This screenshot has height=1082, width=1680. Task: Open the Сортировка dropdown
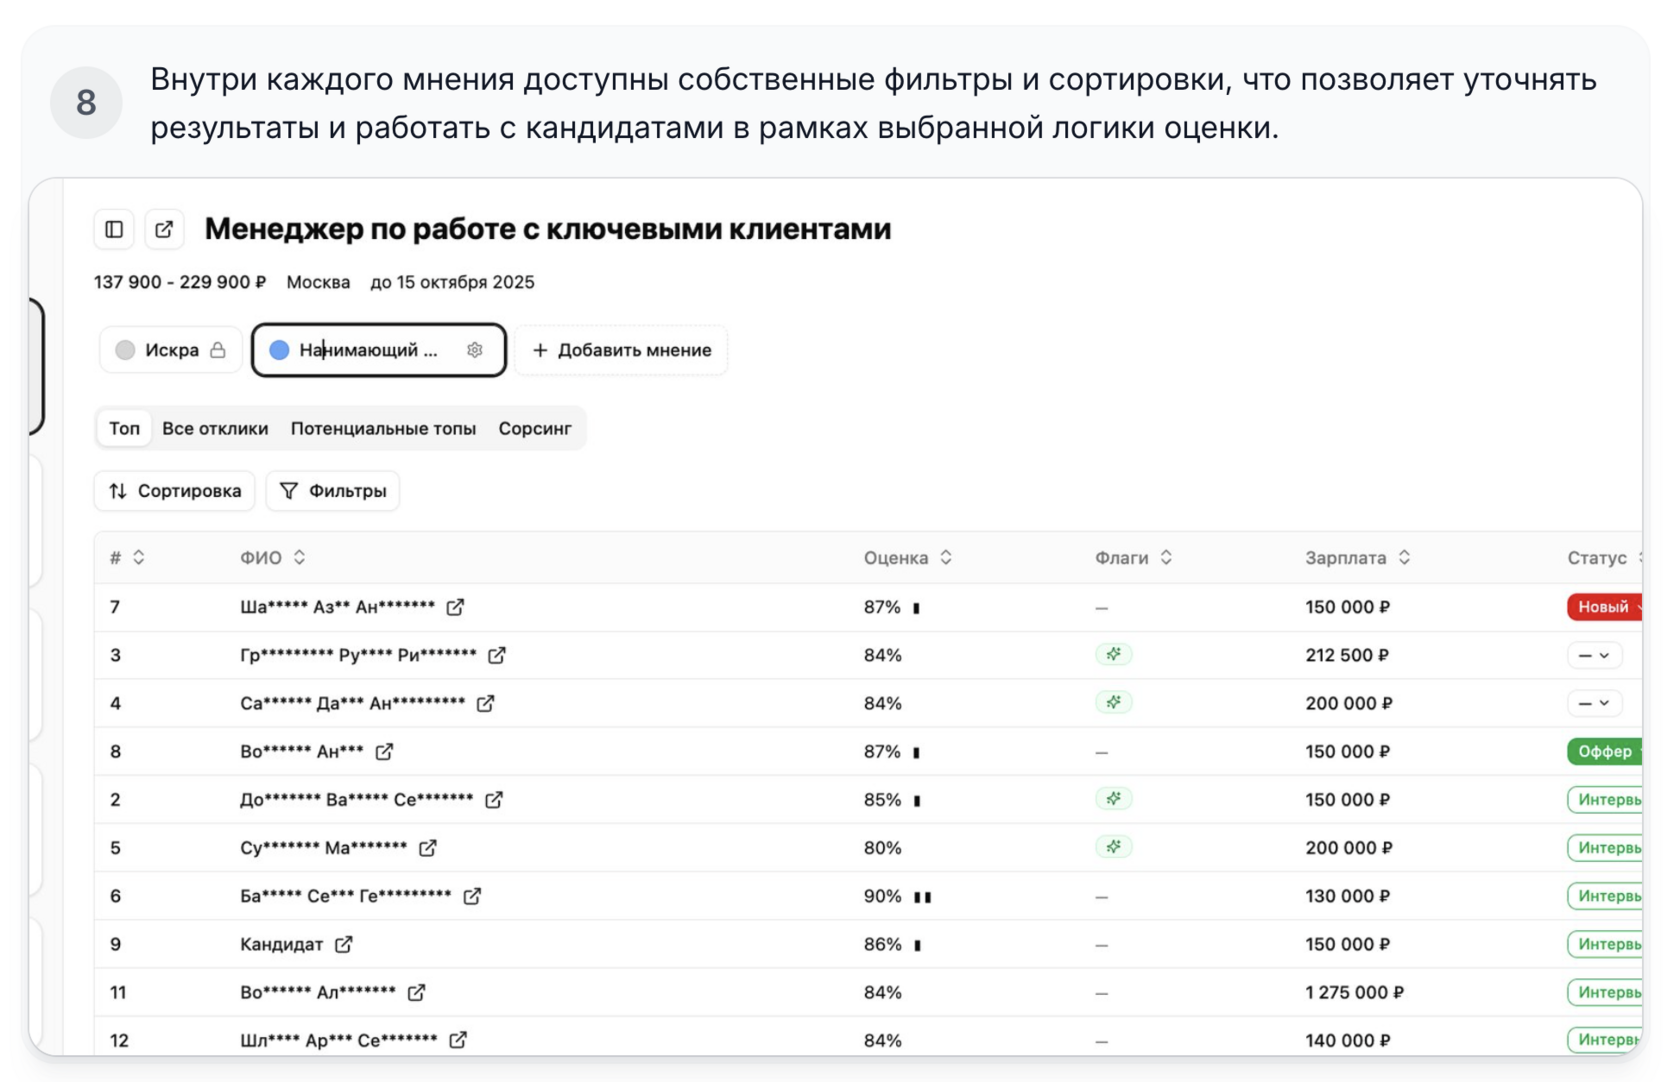pos(175,491)
